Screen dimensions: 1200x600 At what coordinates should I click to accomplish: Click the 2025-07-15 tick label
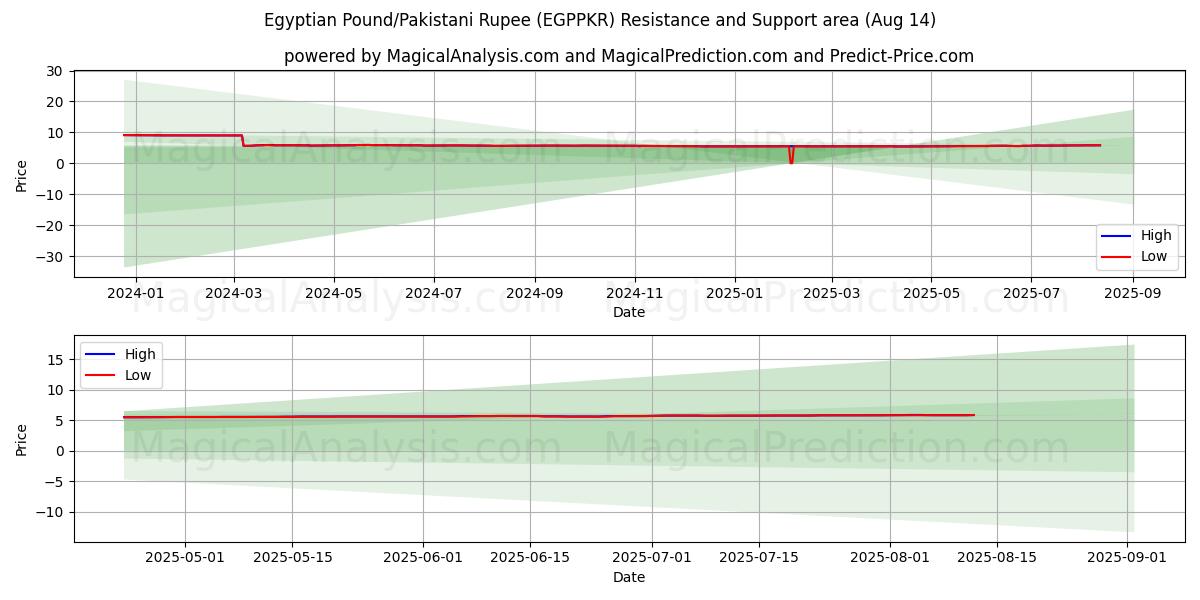tap(761, 558)
